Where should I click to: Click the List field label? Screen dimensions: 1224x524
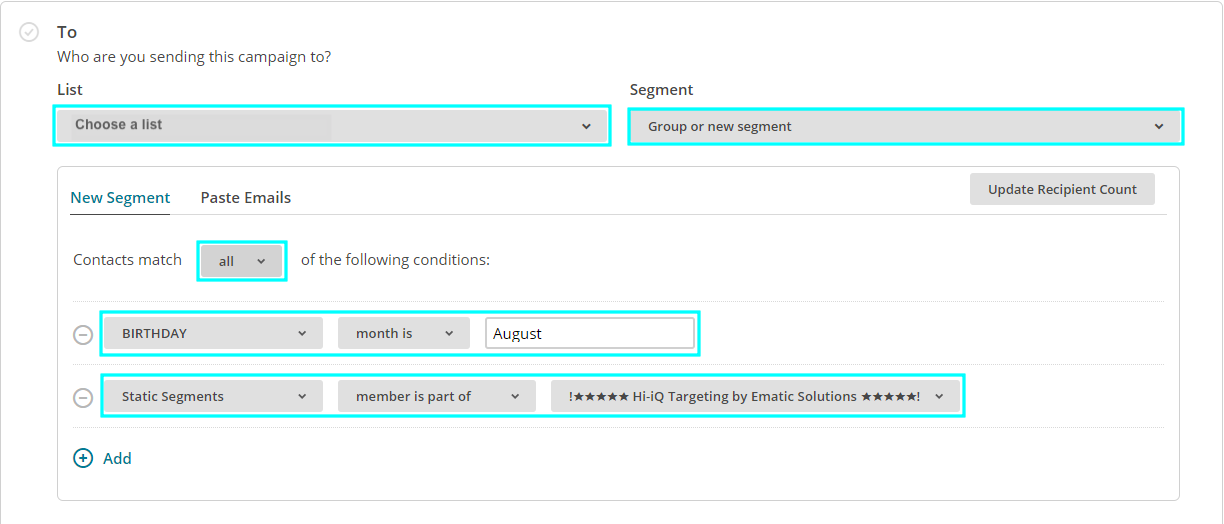70,90
